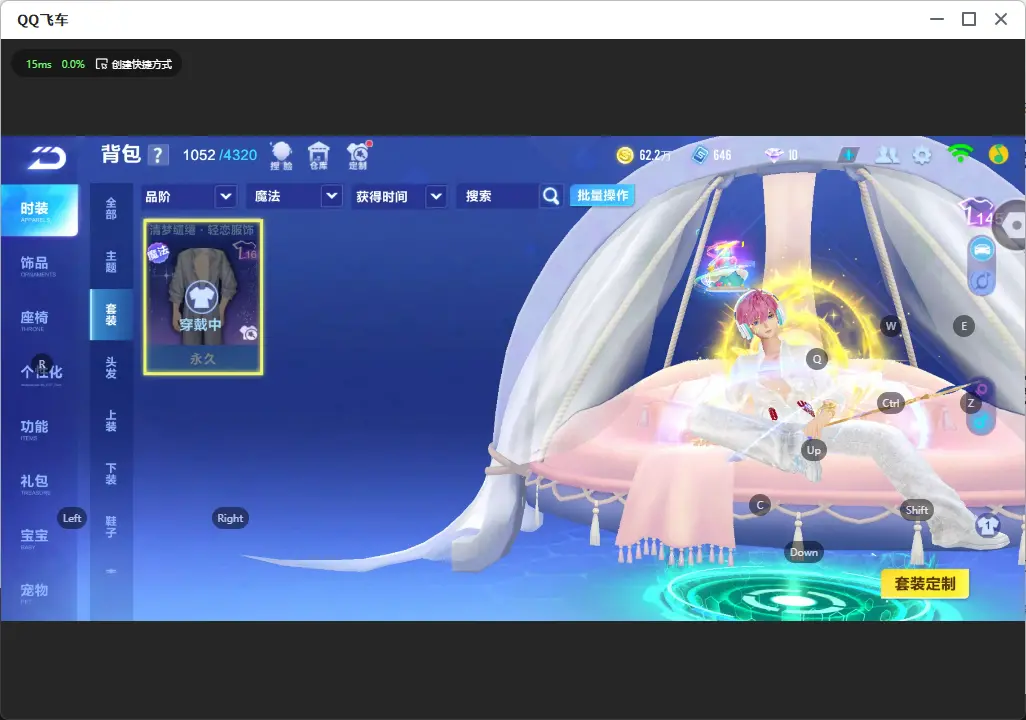1026x720 pixels.
Task: Switch to the 主题 subcategory tab
Action: pyautogui.click(x=111, y=262)
